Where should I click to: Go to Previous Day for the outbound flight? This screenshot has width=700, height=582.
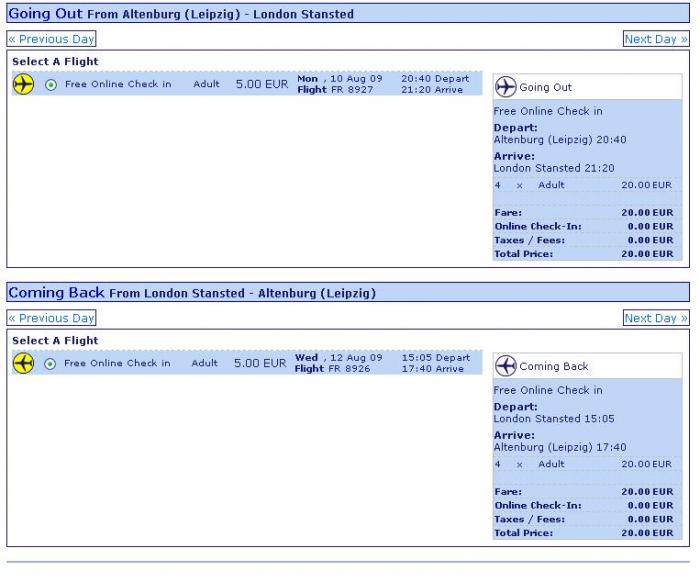click(51, 39)
